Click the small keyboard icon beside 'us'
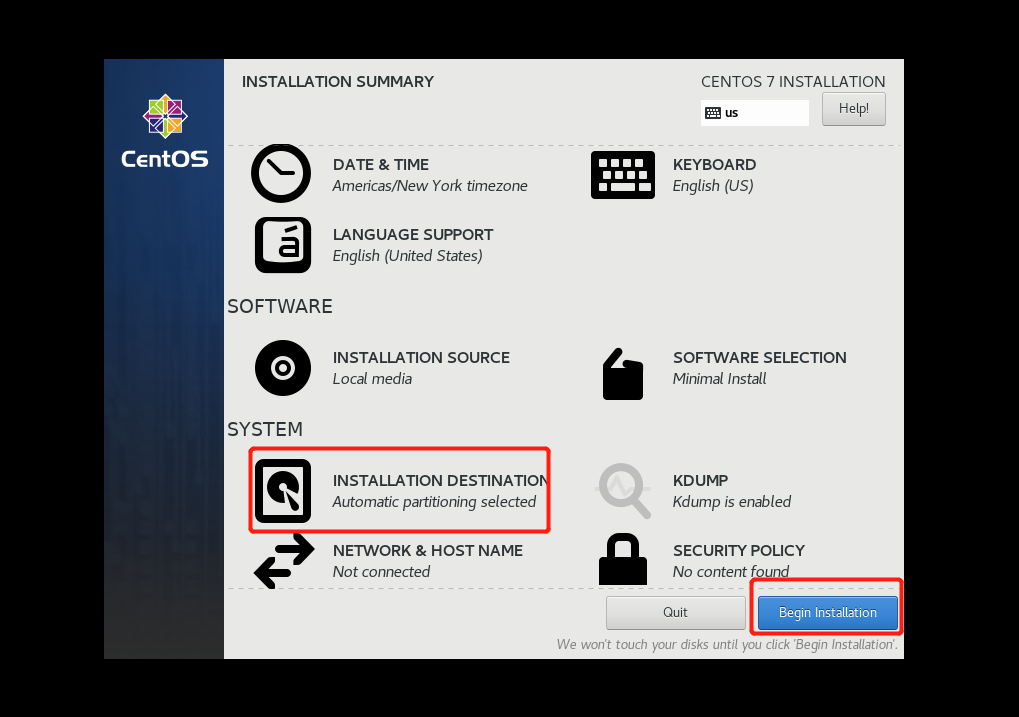 713,113
